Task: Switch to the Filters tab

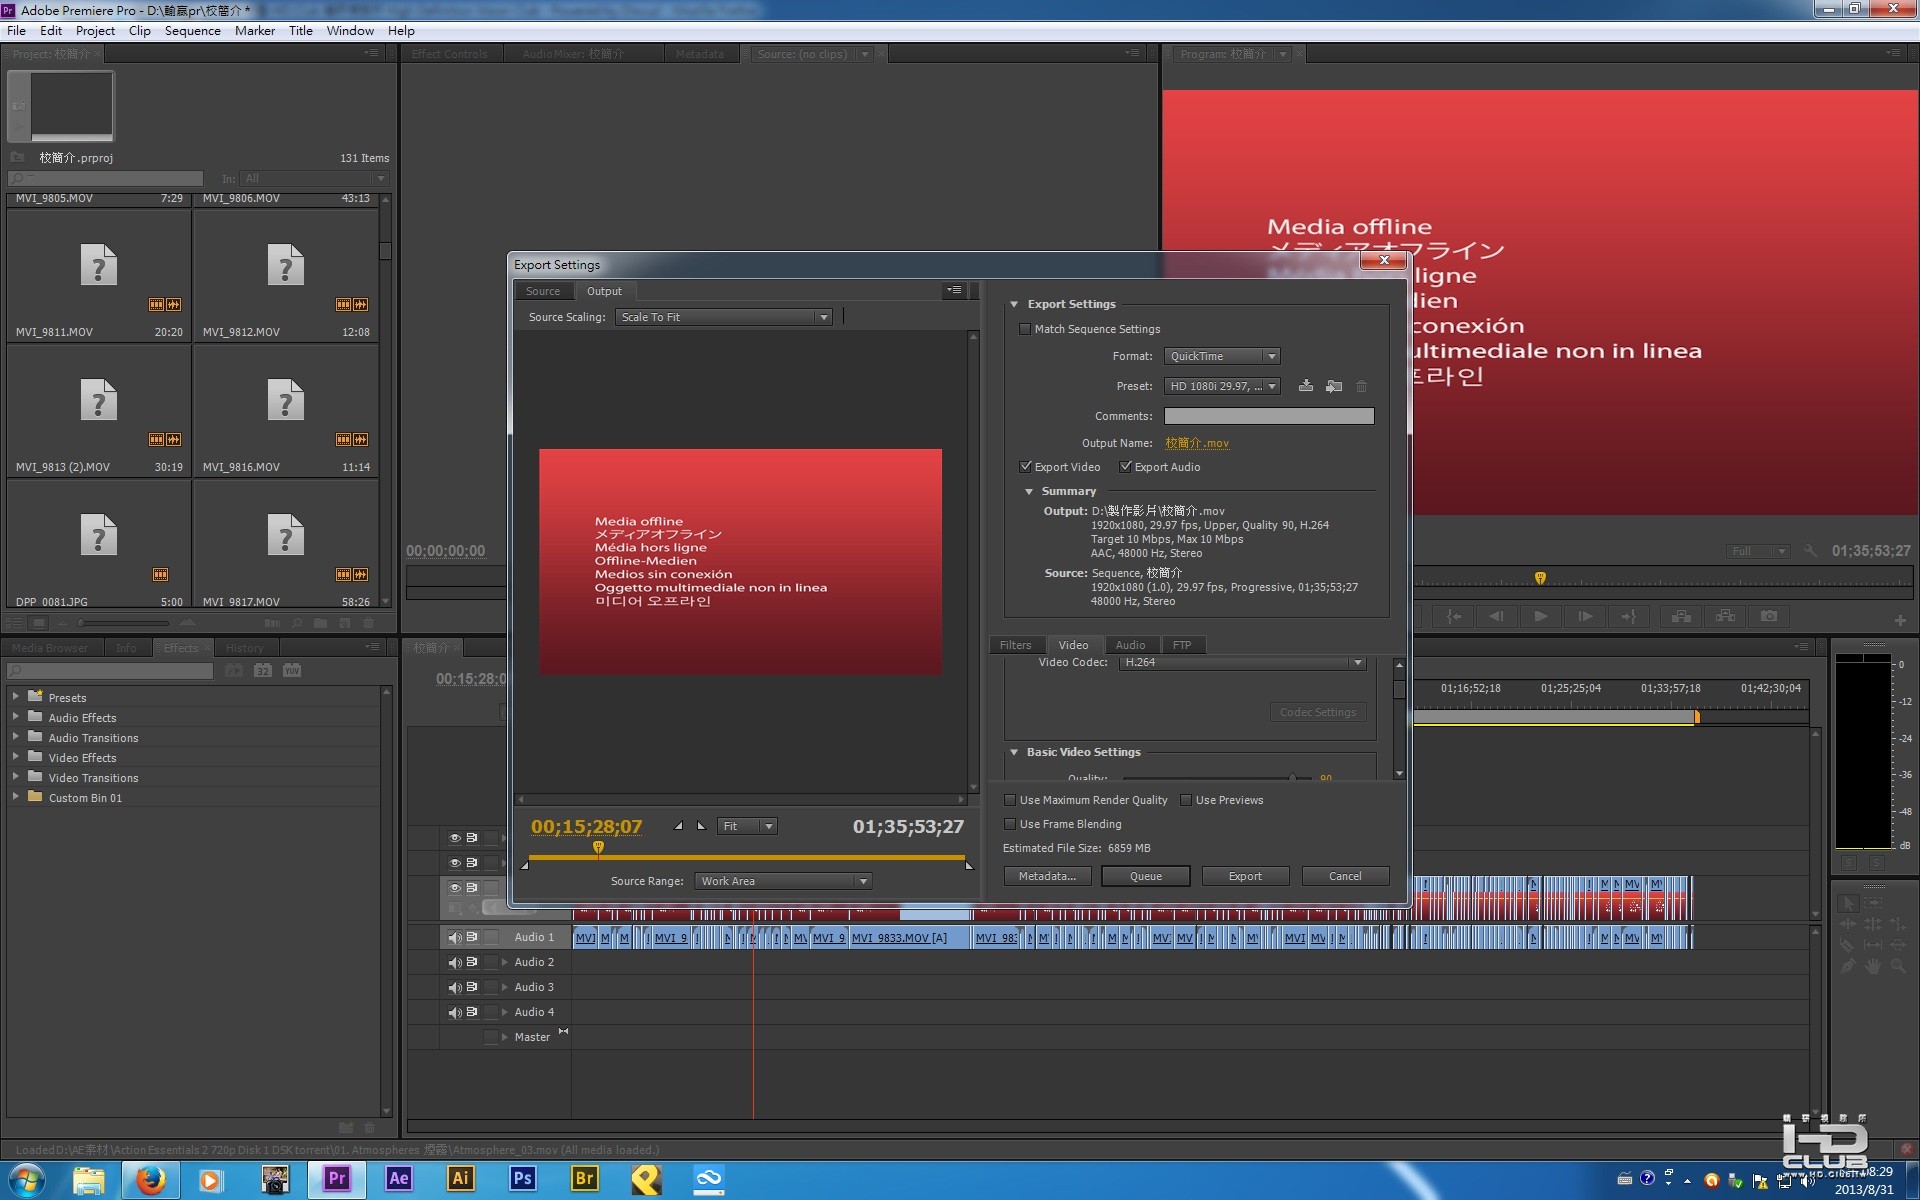Action: [1015, 645]
